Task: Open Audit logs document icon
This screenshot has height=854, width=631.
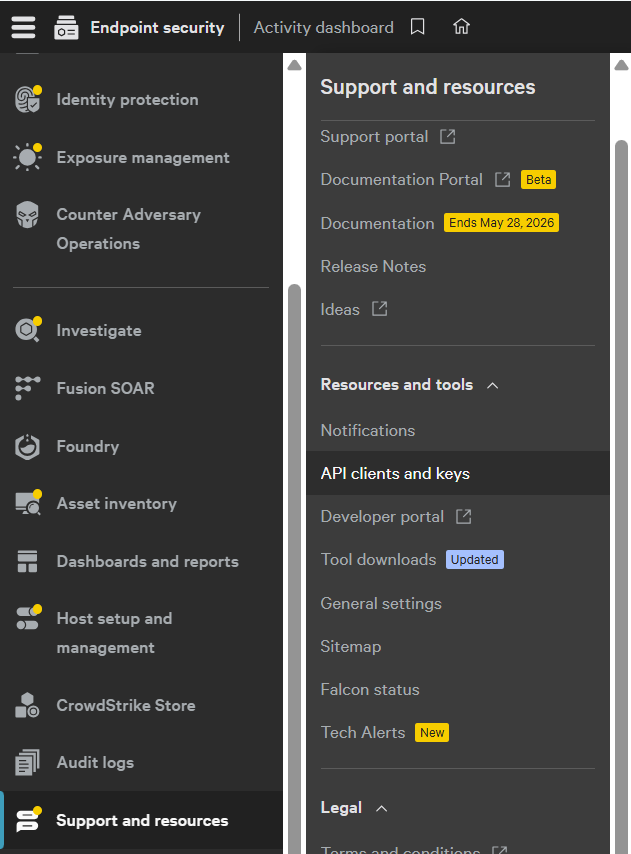Action: tap(27, 762)
